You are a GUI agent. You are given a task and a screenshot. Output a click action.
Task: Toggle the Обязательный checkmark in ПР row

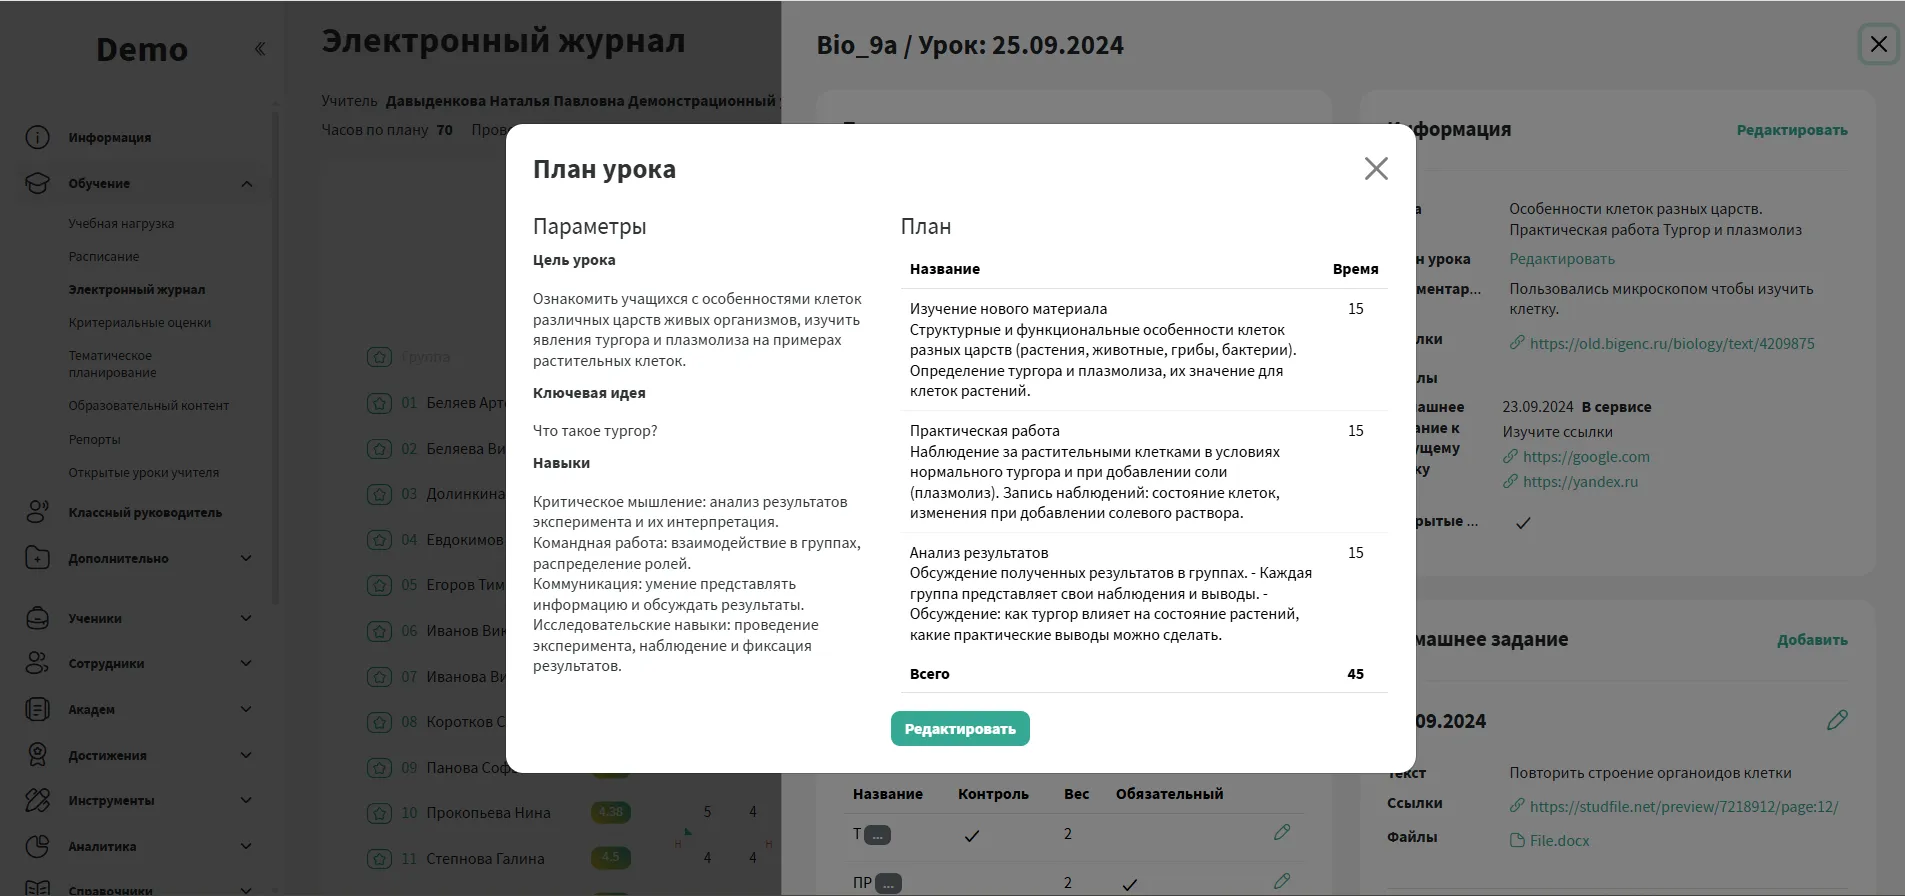coord(1129,884)
